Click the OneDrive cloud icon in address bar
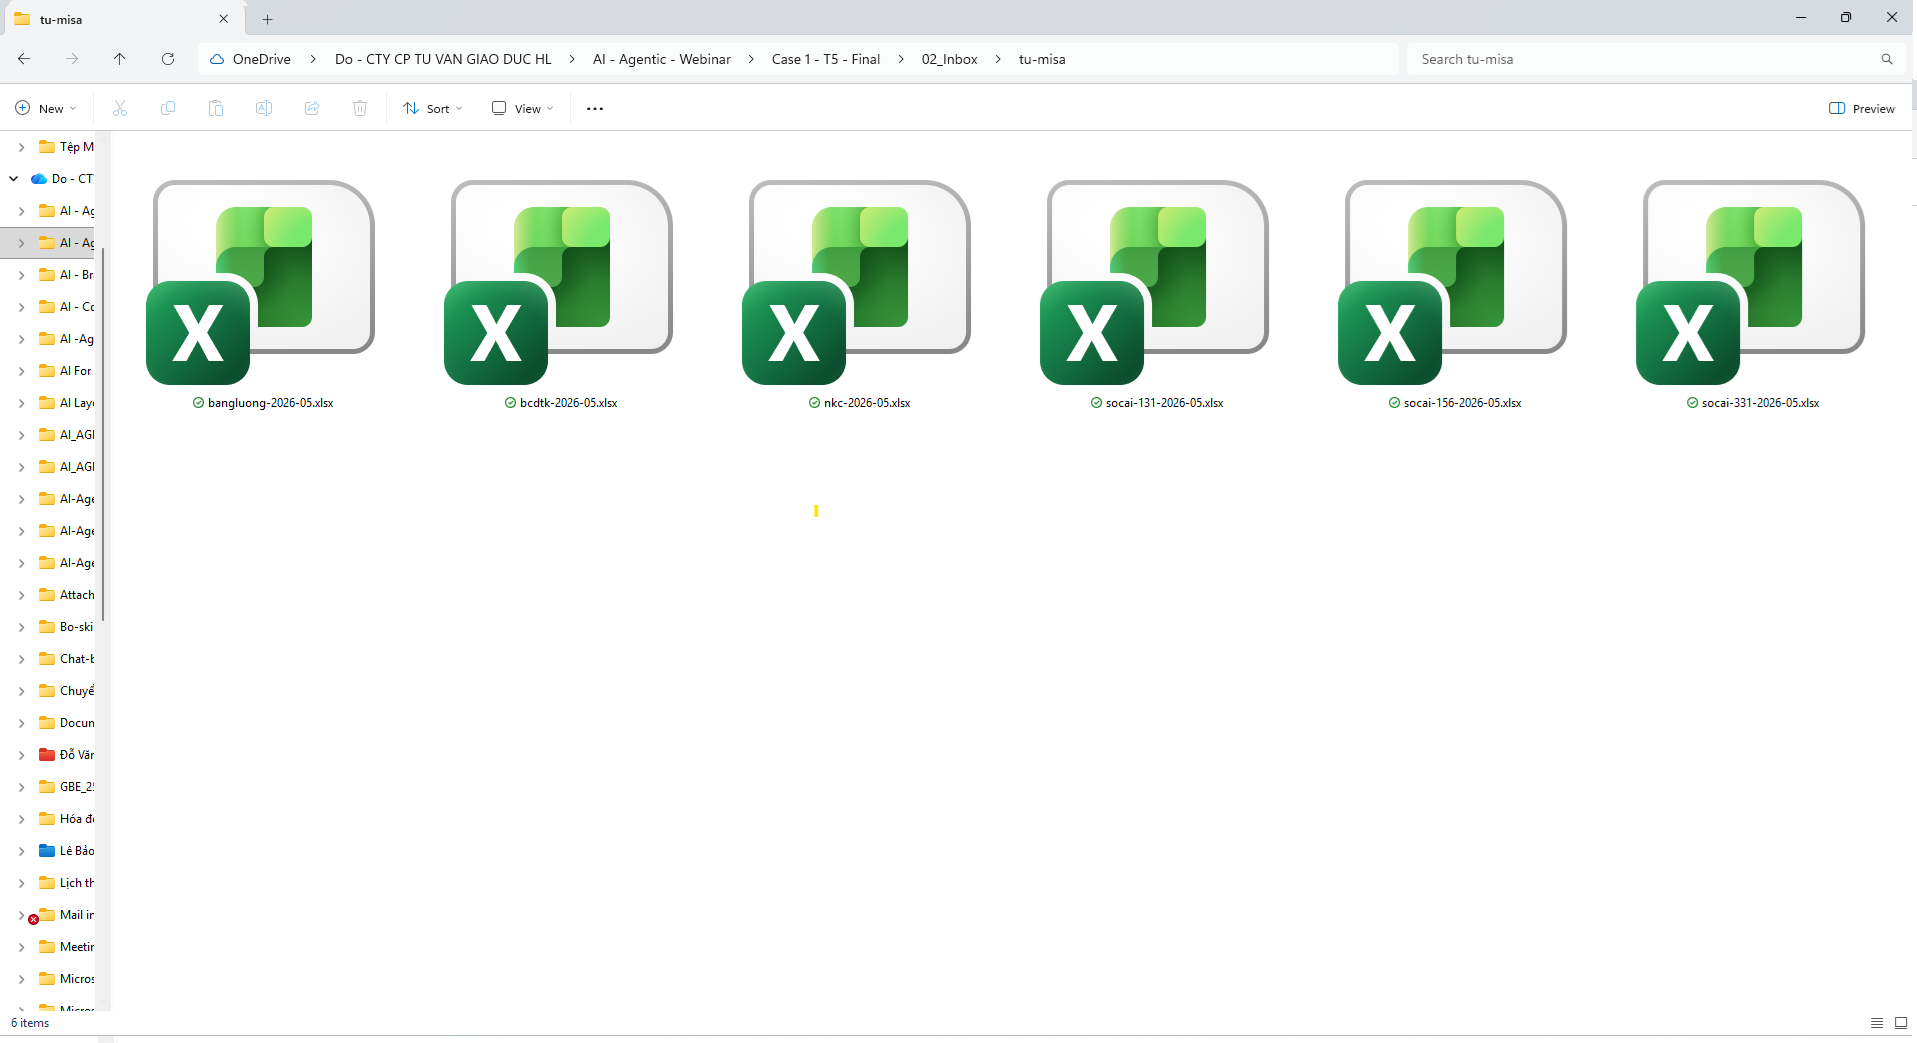The width and height of the screenshot is (1917, 1043). pyautogui.click(x=217, y=59)
